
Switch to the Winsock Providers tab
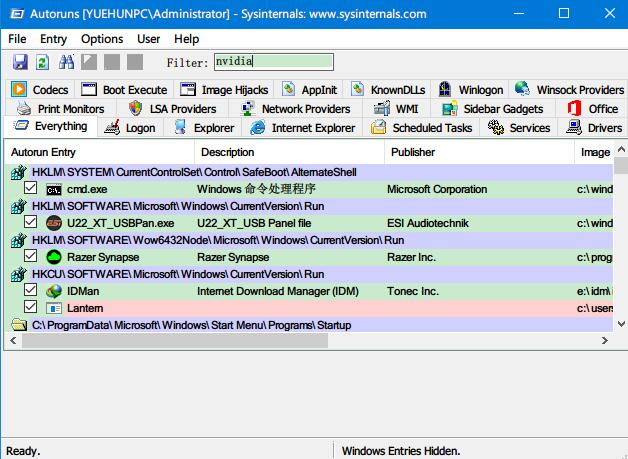570,89
